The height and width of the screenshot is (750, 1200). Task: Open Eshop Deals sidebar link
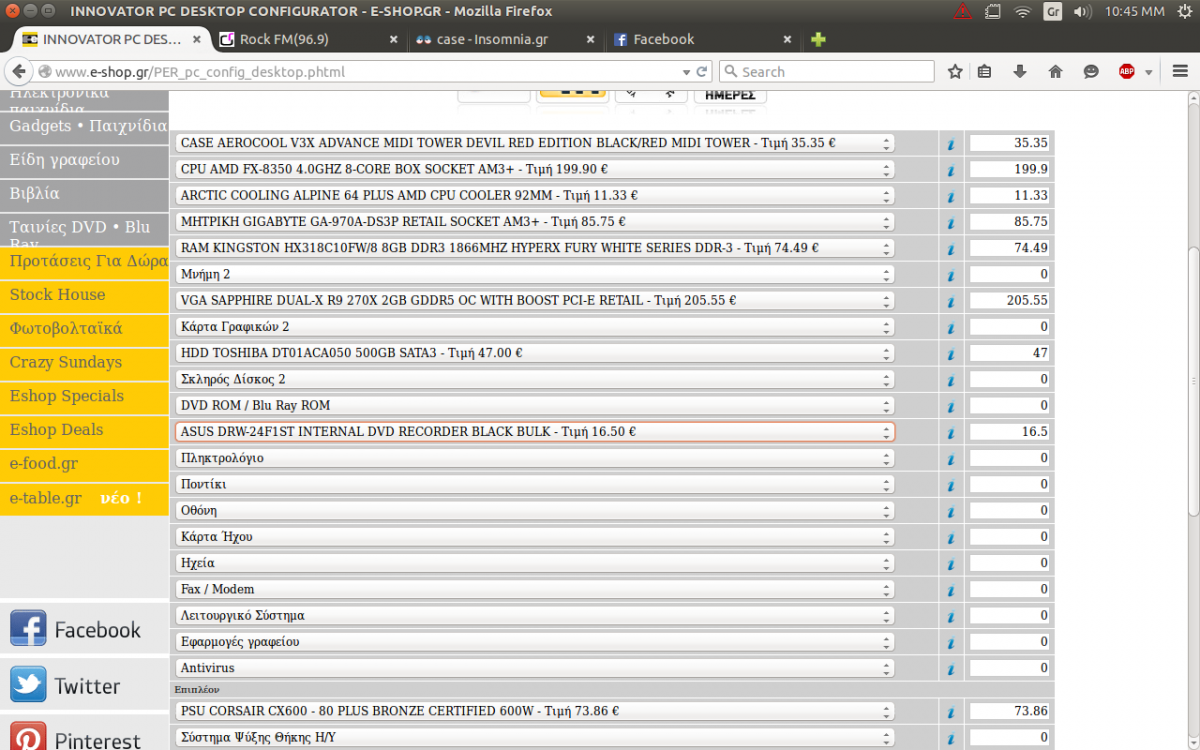coord(84,430)
